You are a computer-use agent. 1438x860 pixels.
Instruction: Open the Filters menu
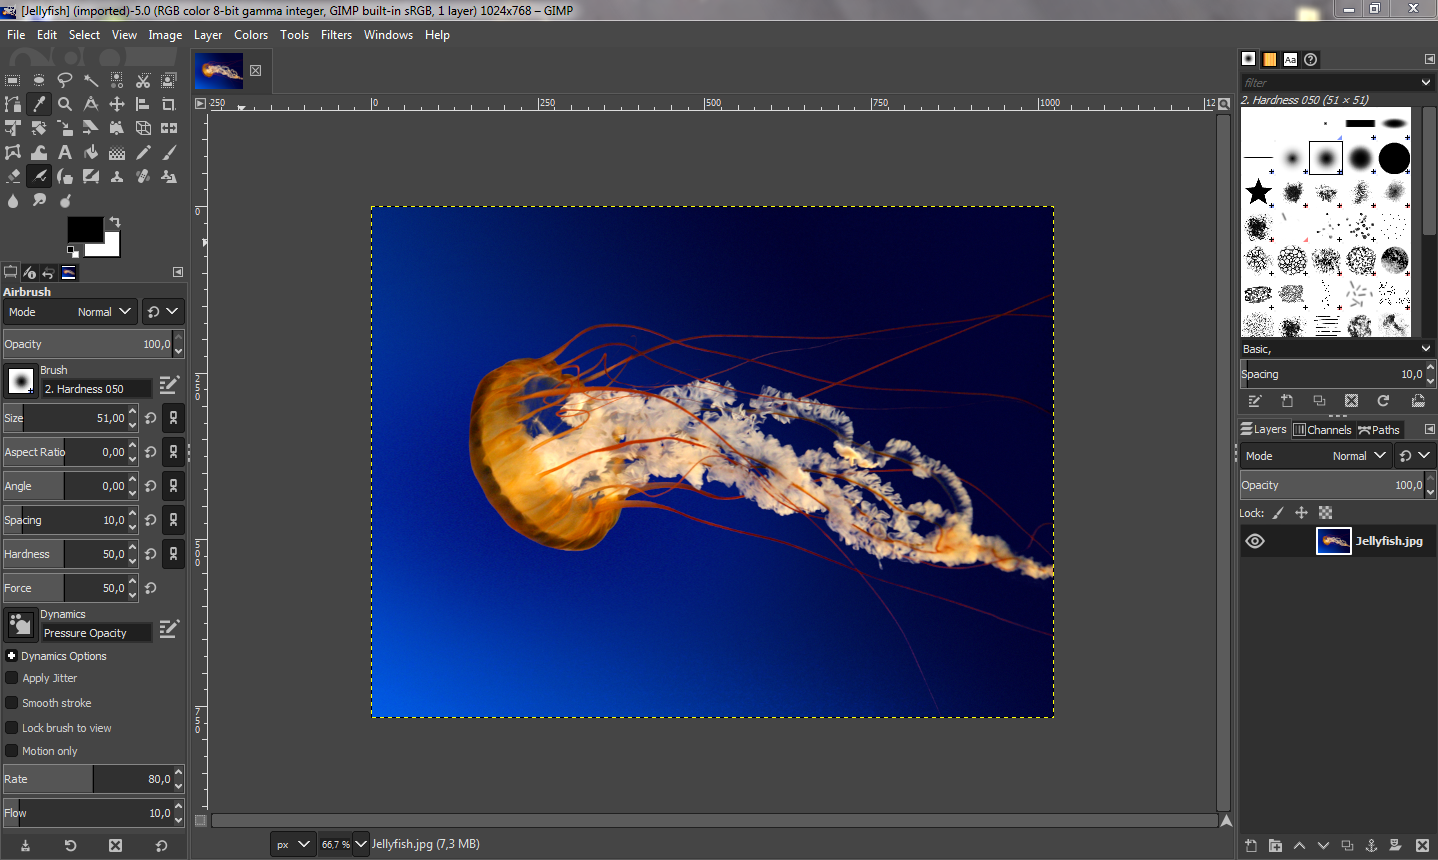(336, 35)
